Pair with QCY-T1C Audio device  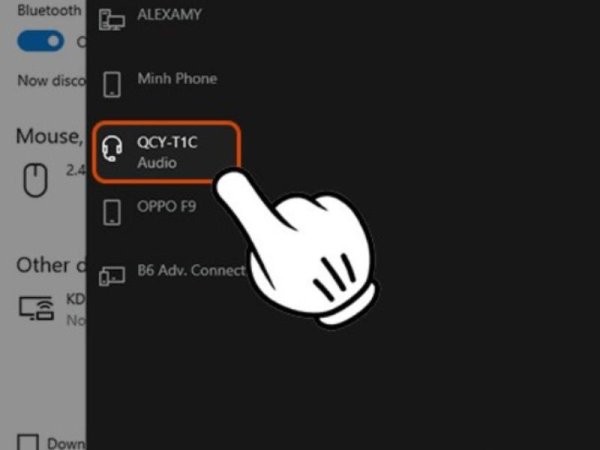(x=166, y=152)
